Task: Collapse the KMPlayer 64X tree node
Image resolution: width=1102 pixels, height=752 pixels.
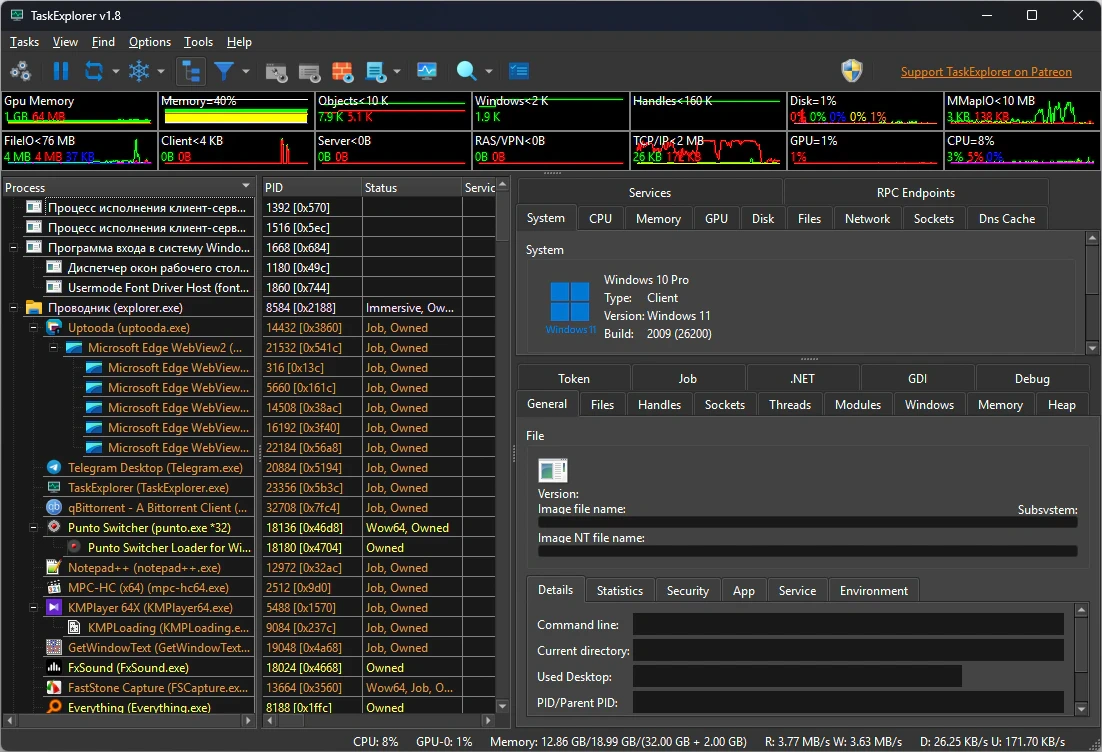Action: tap(33, 608)
